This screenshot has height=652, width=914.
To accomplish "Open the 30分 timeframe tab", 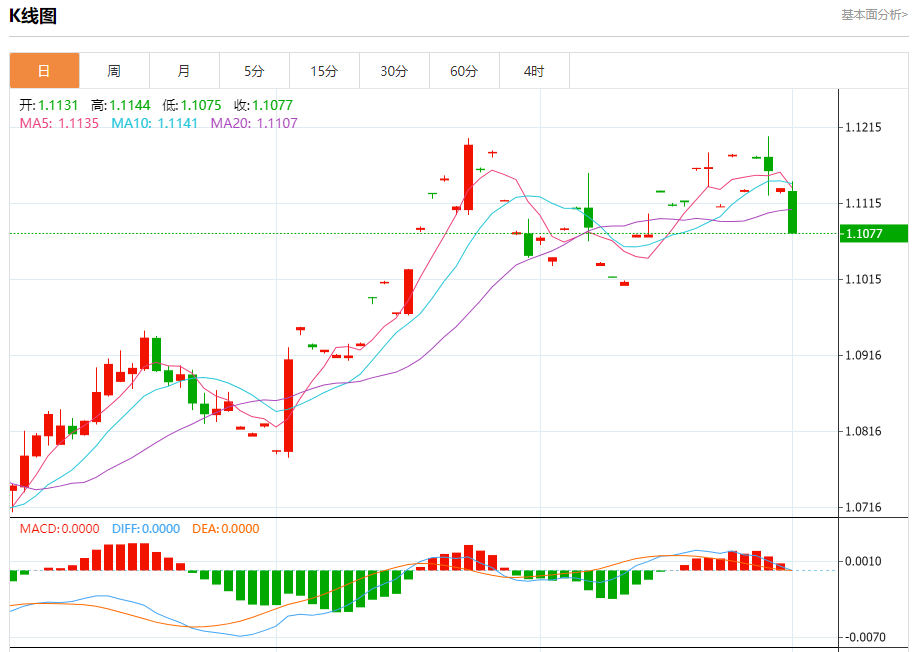I will click(394, 71).
